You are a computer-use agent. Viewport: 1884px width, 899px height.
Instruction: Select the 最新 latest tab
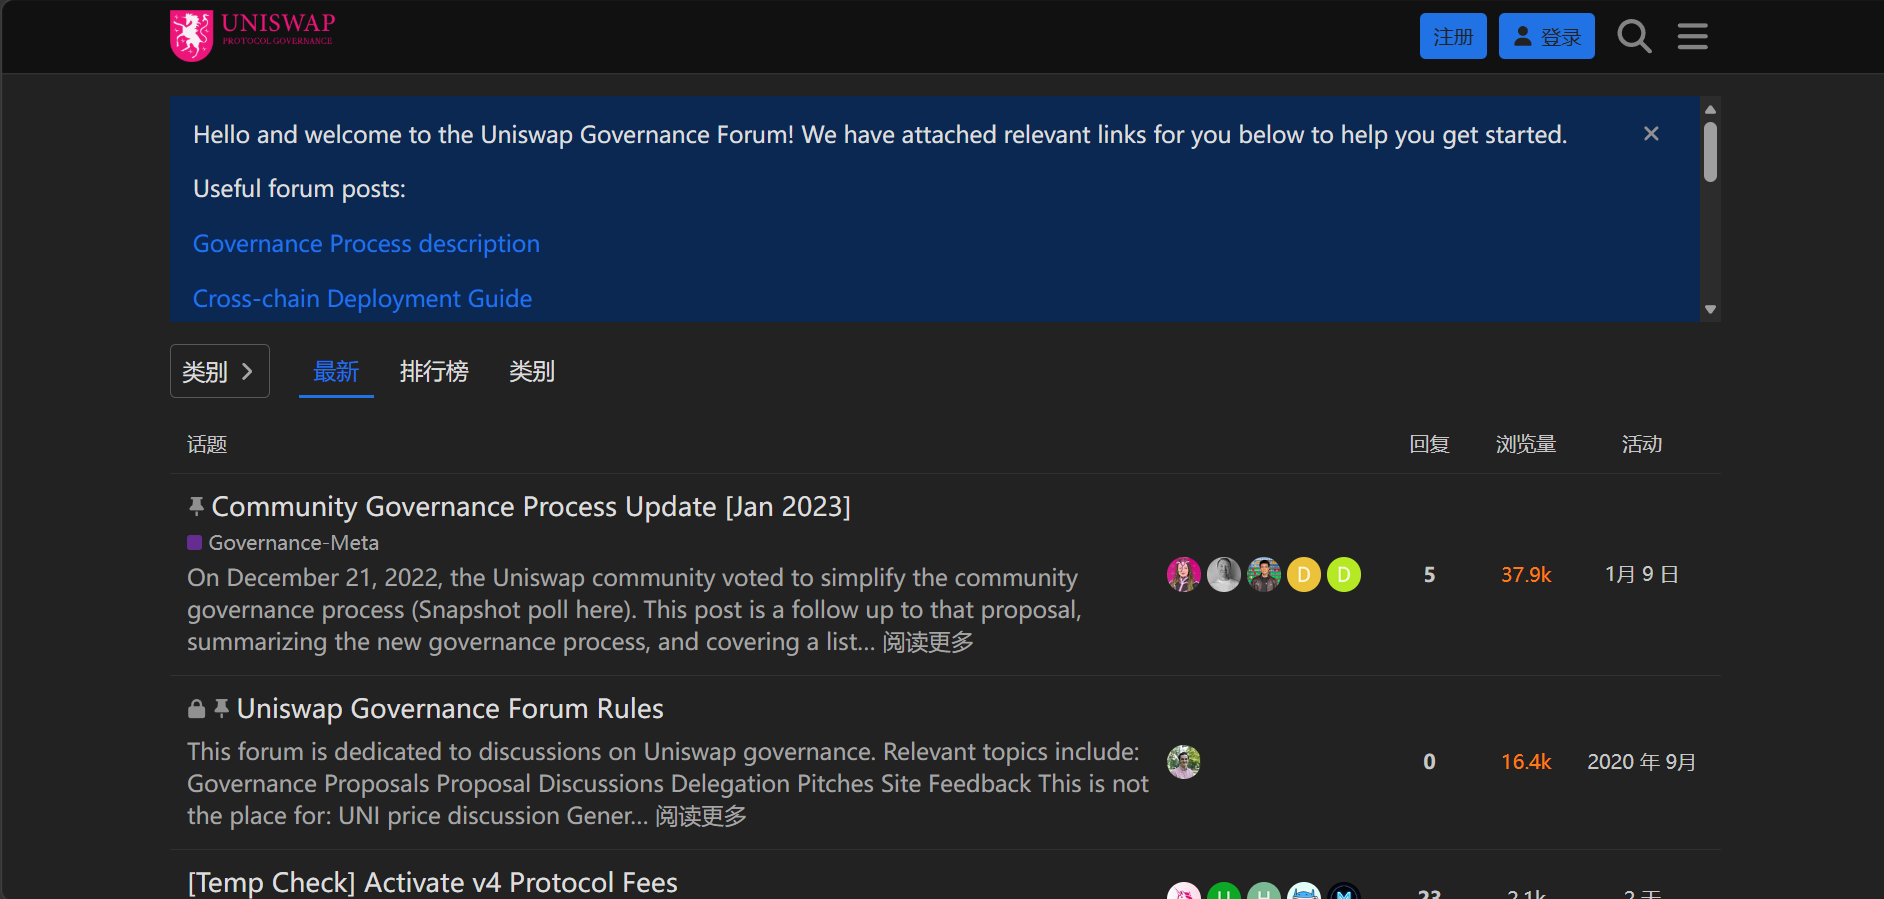[336, 371]
